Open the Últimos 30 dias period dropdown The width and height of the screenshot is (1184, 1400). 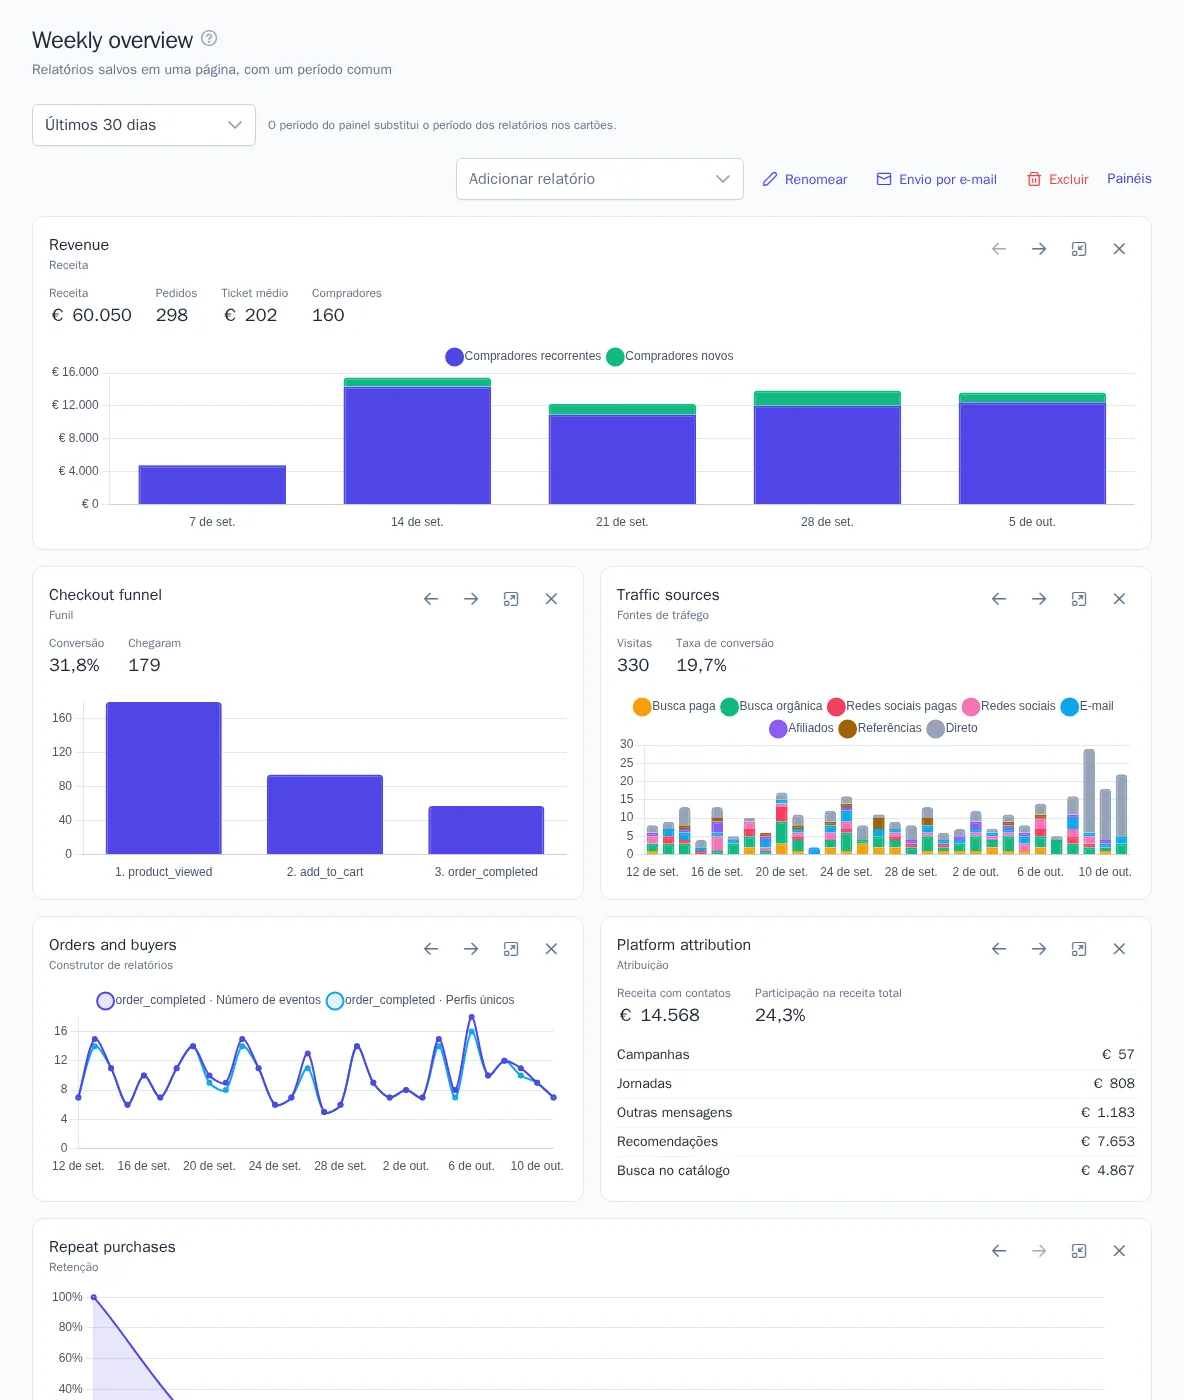[x=144, y=125]
